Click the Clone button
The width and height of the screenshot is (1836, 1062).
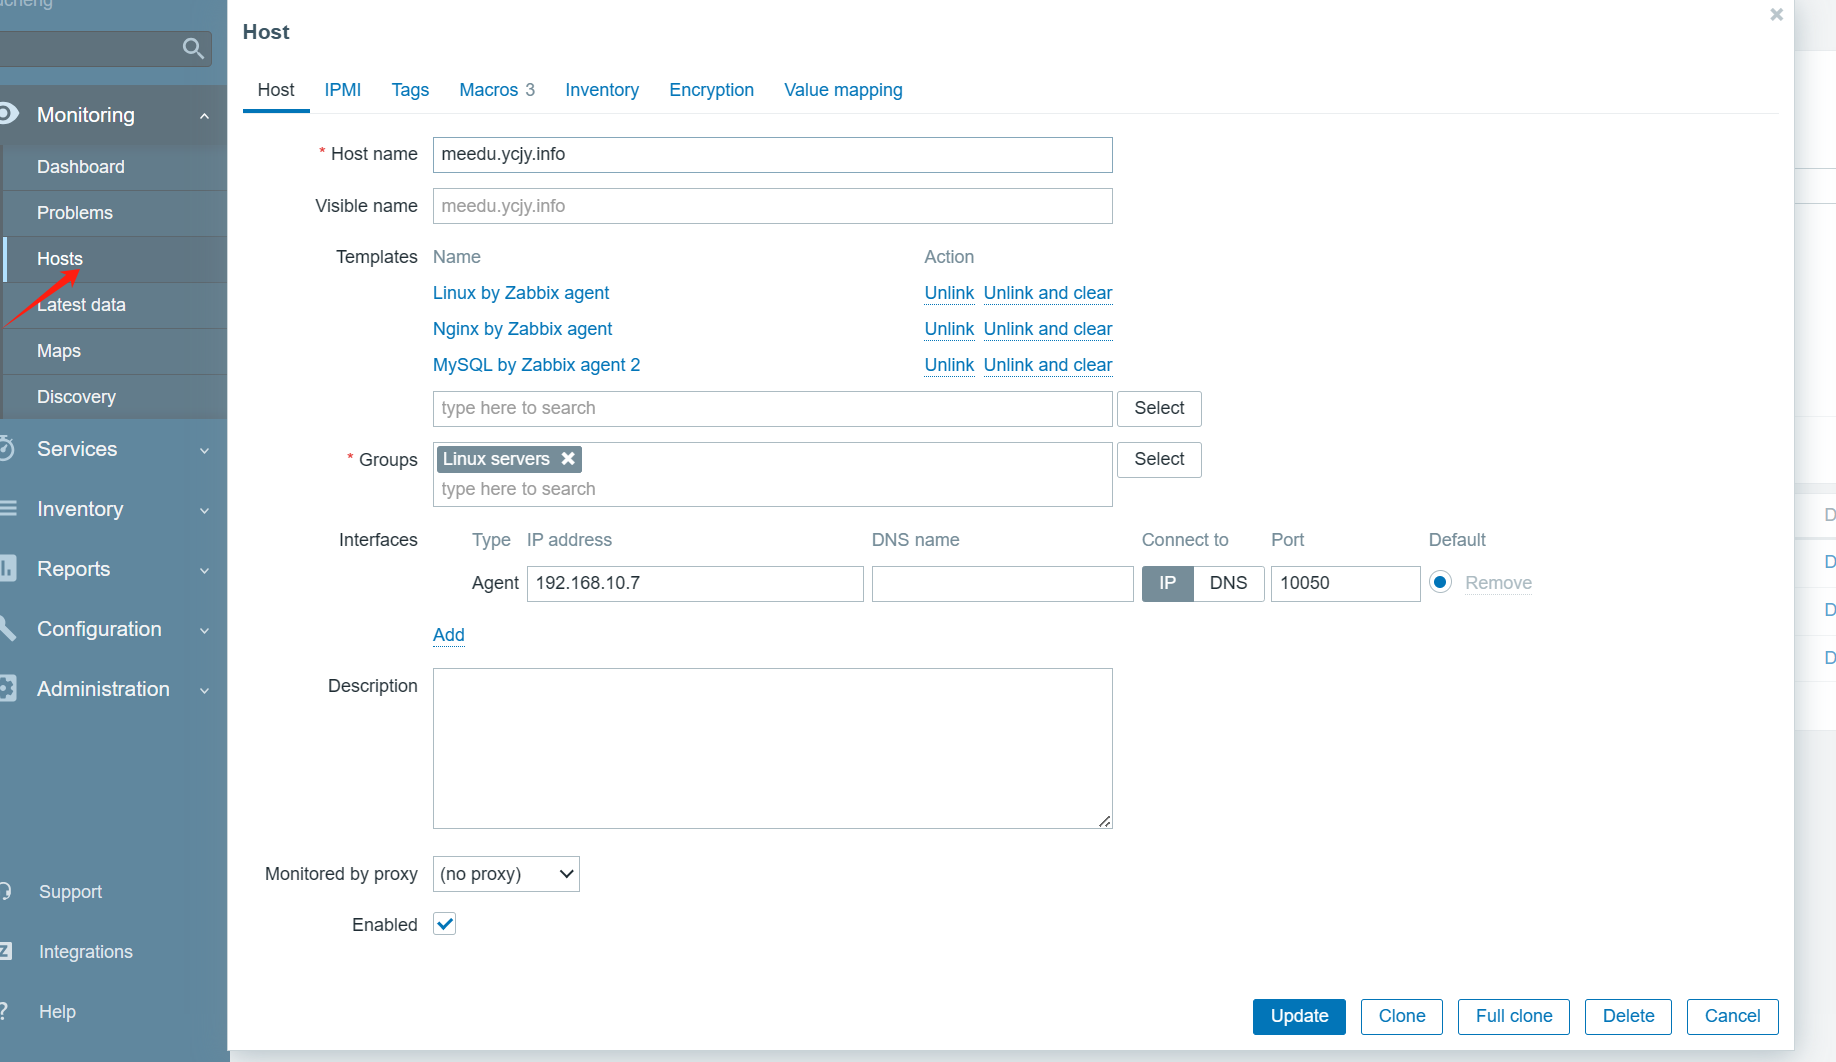click(1402, 1016)
